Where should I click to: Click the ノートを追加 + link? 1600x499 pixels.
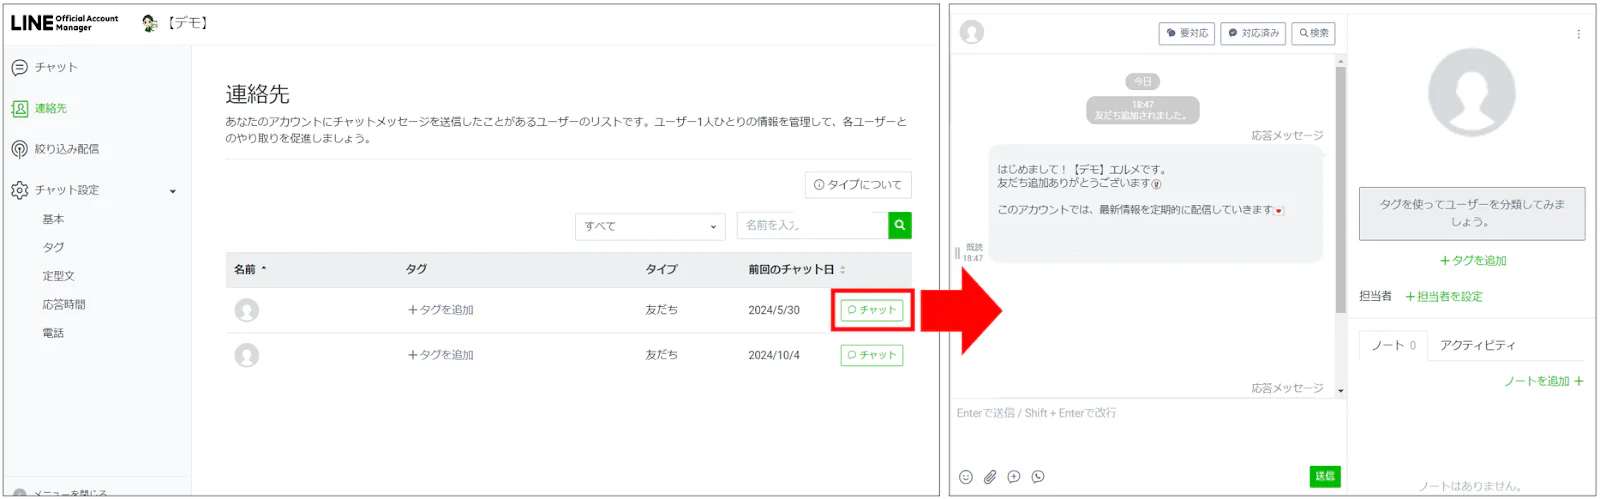(x=1544, y=381)
